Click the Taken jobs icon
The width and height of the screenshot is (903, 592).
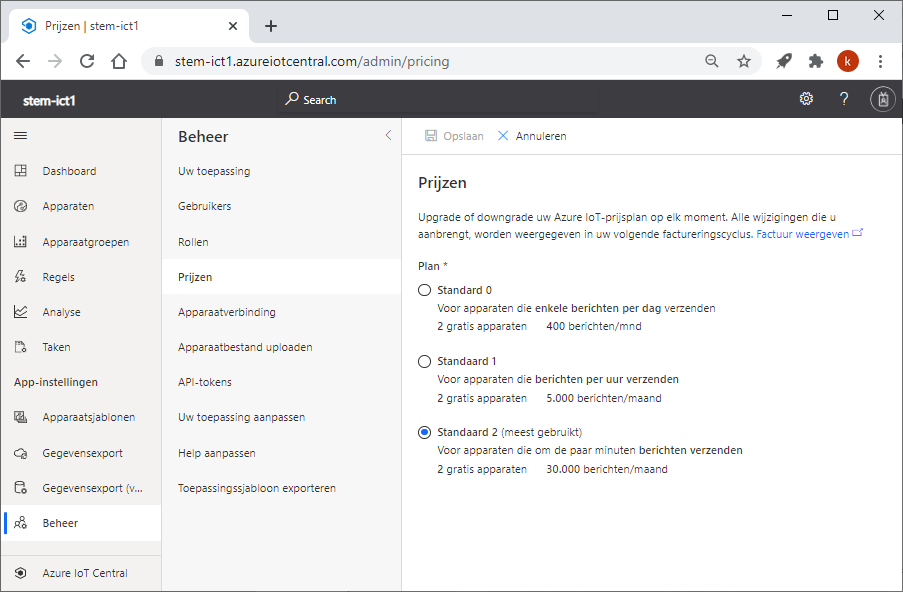pyautogui.click(x=21, y=347)
